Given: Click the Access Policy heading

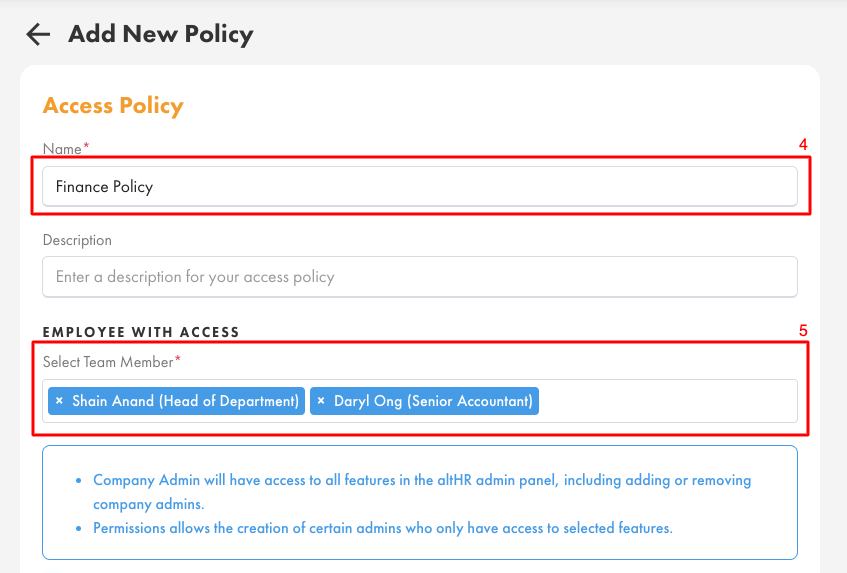Looking at the screenshot, I should (x=113, y=105).
